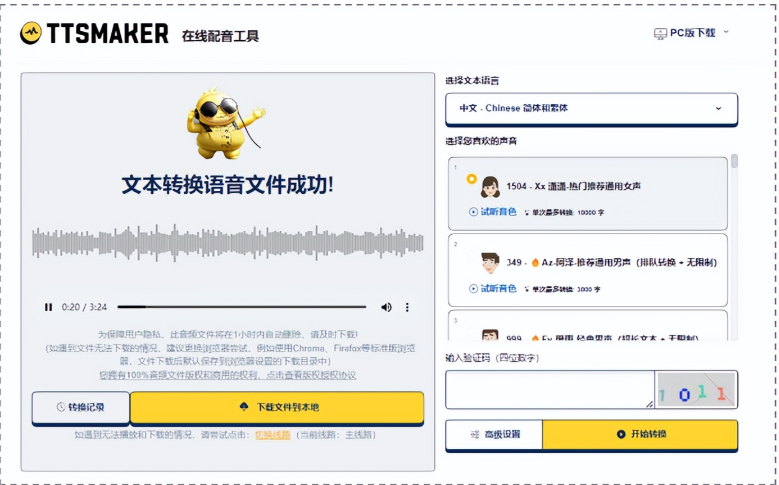
Task: Expand the 中文 - Chinese language dropdown
Action: point(591,108)
